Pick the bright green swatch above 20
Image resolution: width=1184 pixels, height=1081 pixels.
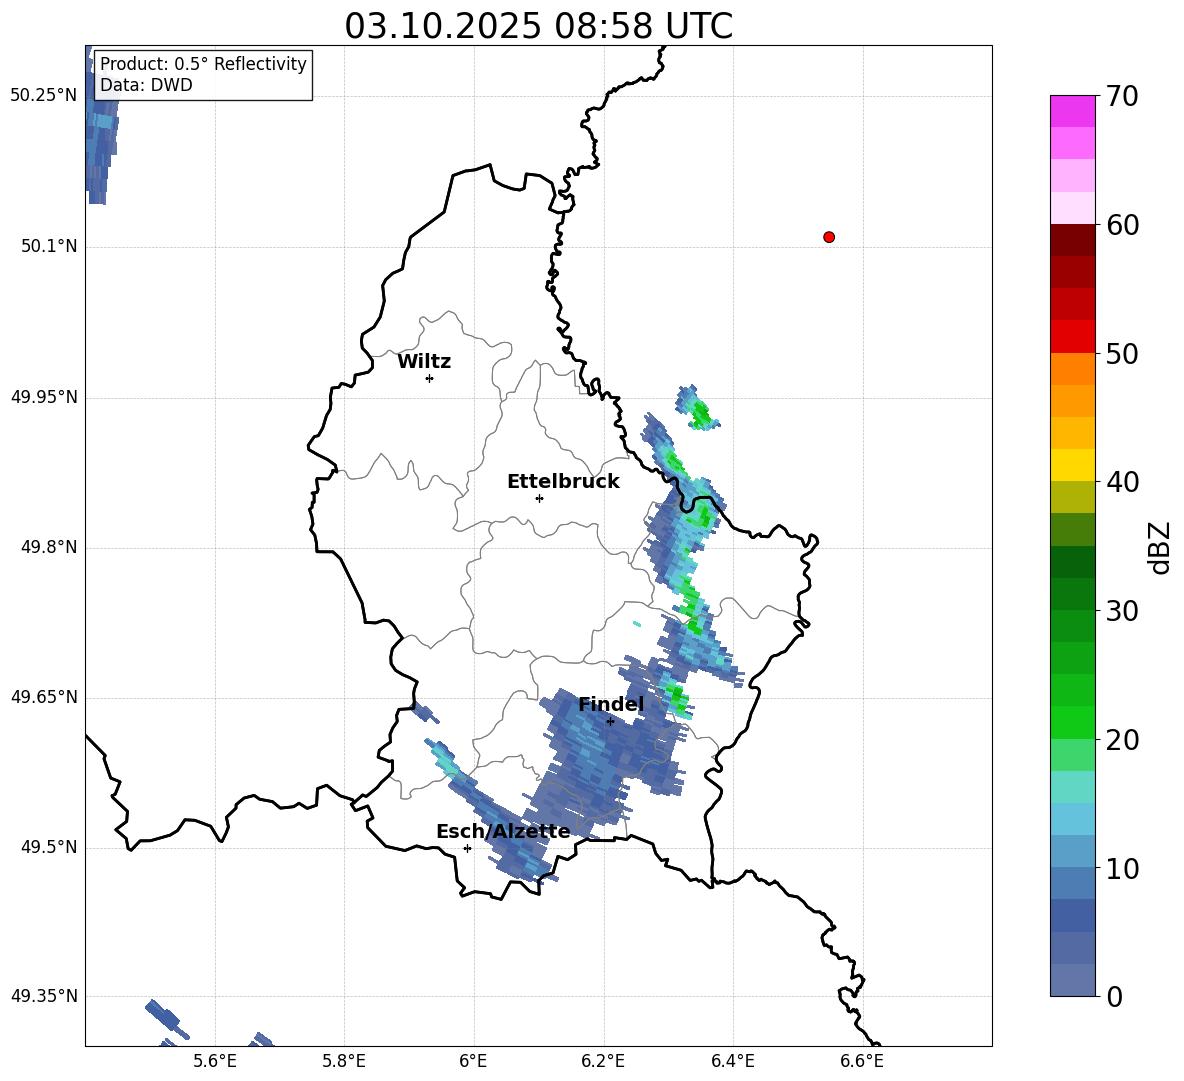pos(1072,722)
